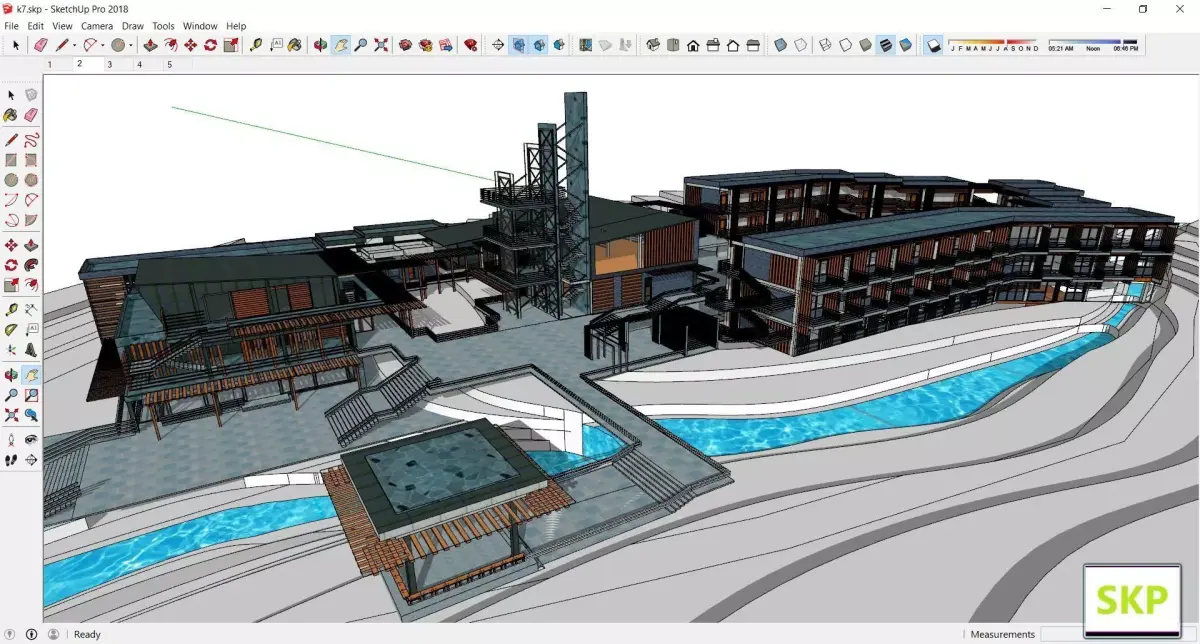The height and width of the screenshot is (644, 1200).
Task: Open the File menu
Action: 12,26
